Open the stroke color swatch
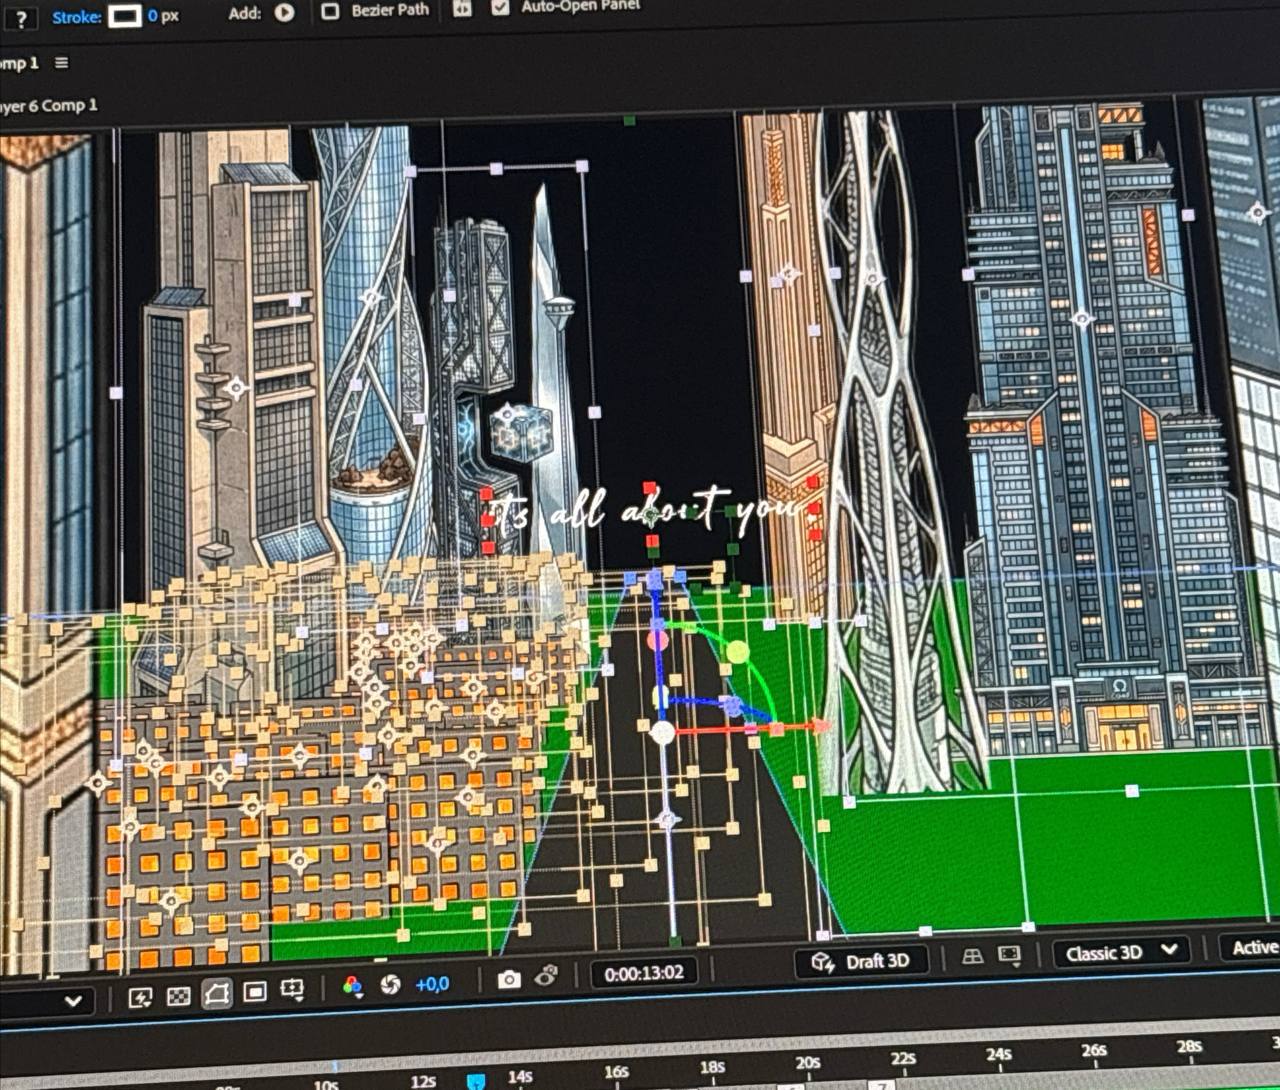The width and height of the screenshot is (1280, 1090). [124, 16]
